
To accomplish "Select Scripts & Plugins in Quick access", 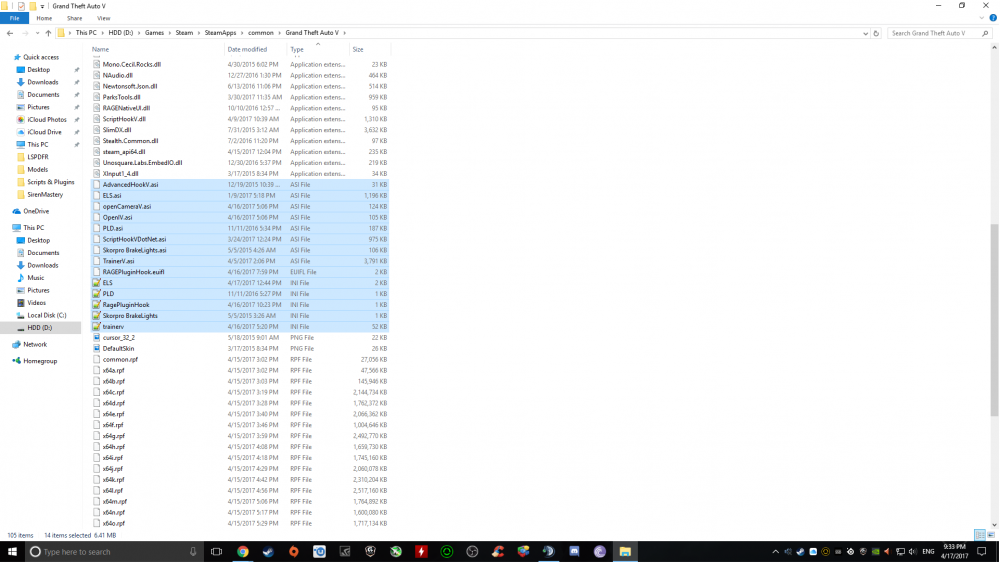I will pos(50,182).
